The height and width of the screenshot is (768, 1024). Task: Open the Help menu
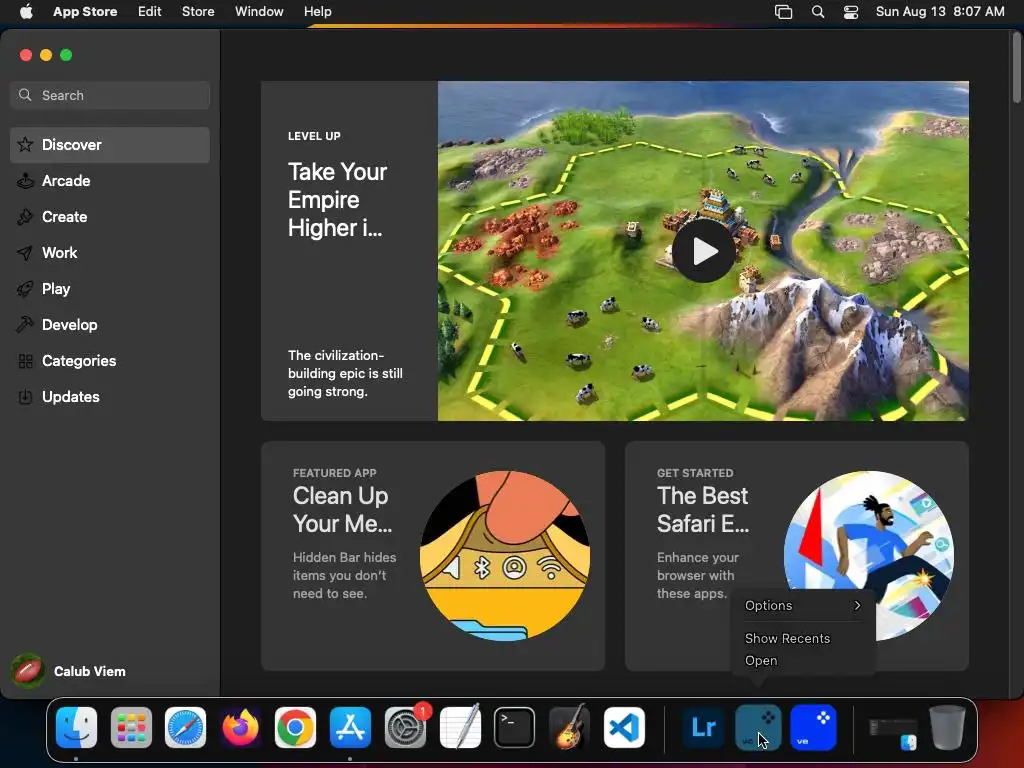317,11
